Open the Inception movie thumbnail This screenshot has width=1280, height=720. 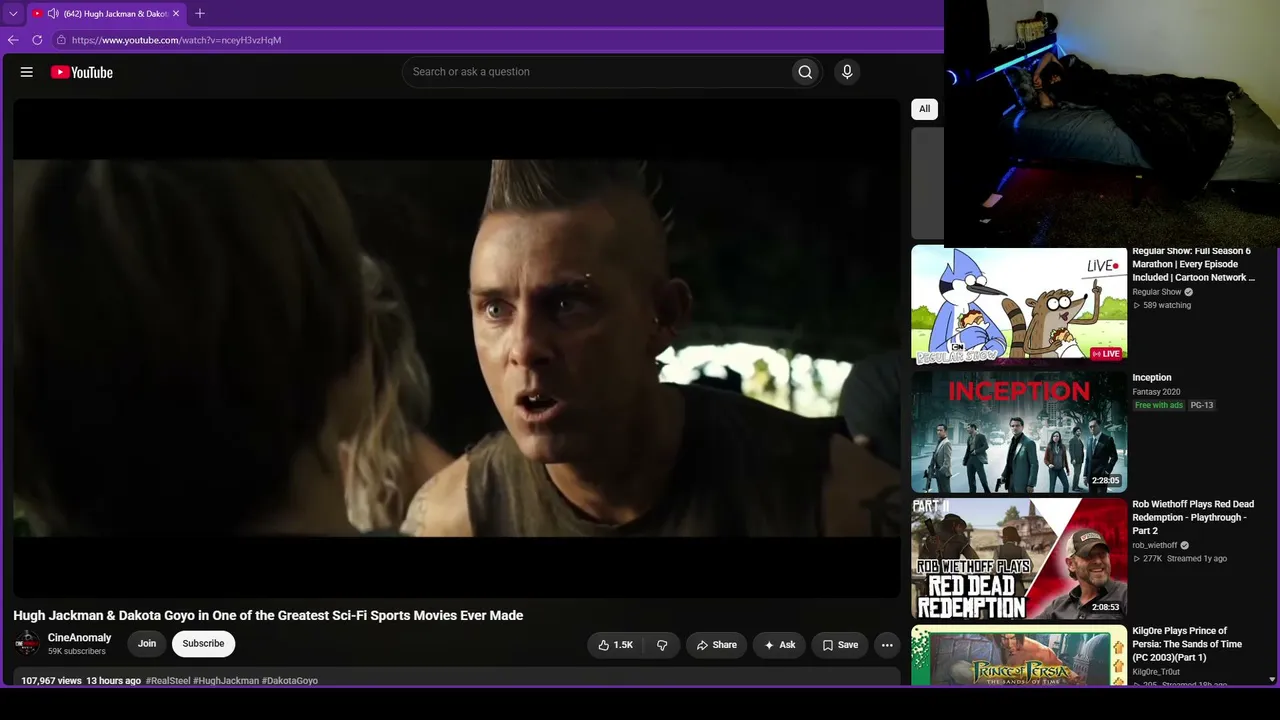click(1019, 432)
